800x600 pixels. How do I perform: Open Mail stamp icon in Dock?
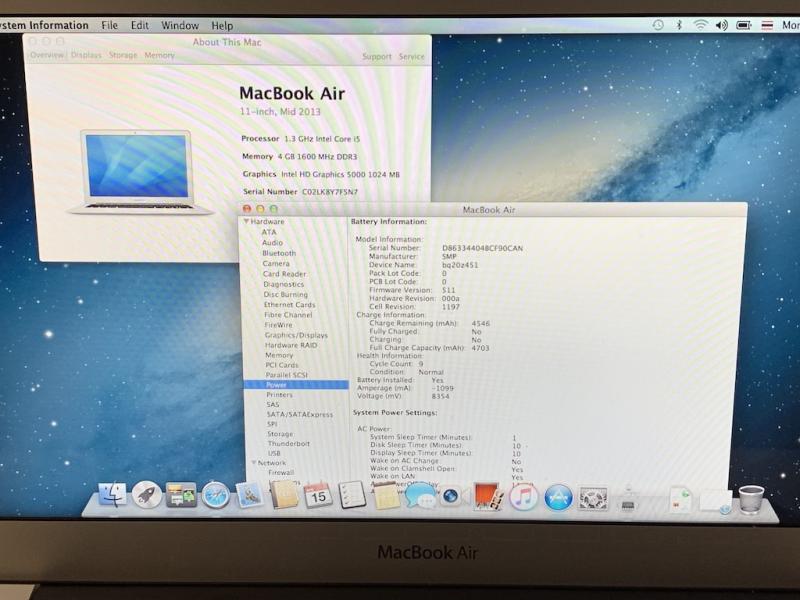coord(249,495)
